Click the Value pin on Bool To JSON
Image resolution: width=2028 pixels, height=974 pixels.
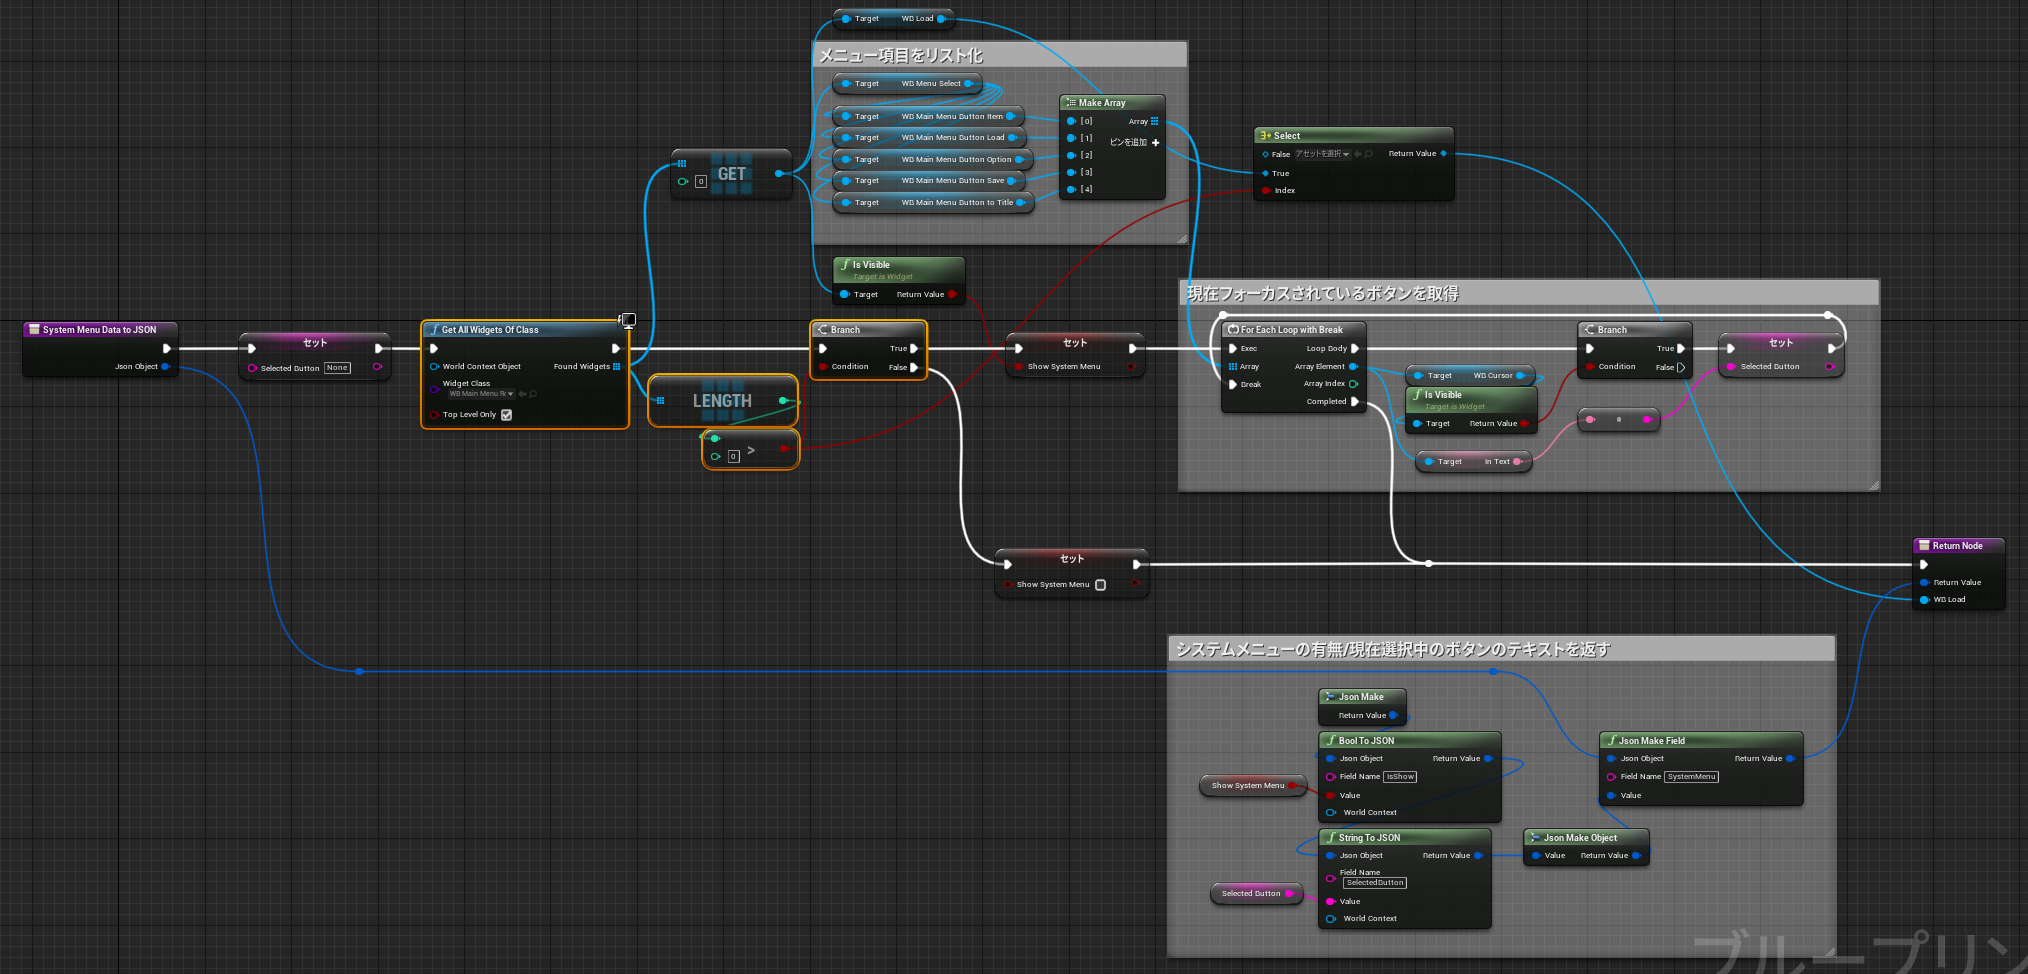point(1331,796)
